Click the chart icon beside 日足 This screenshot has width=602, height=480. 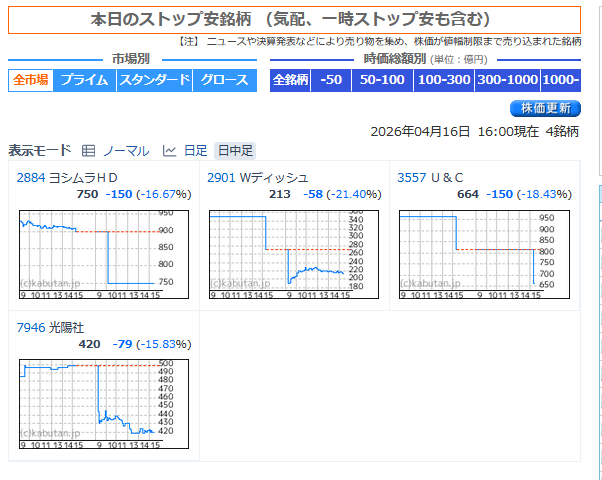pyautogui.click(x=169, y=151)
